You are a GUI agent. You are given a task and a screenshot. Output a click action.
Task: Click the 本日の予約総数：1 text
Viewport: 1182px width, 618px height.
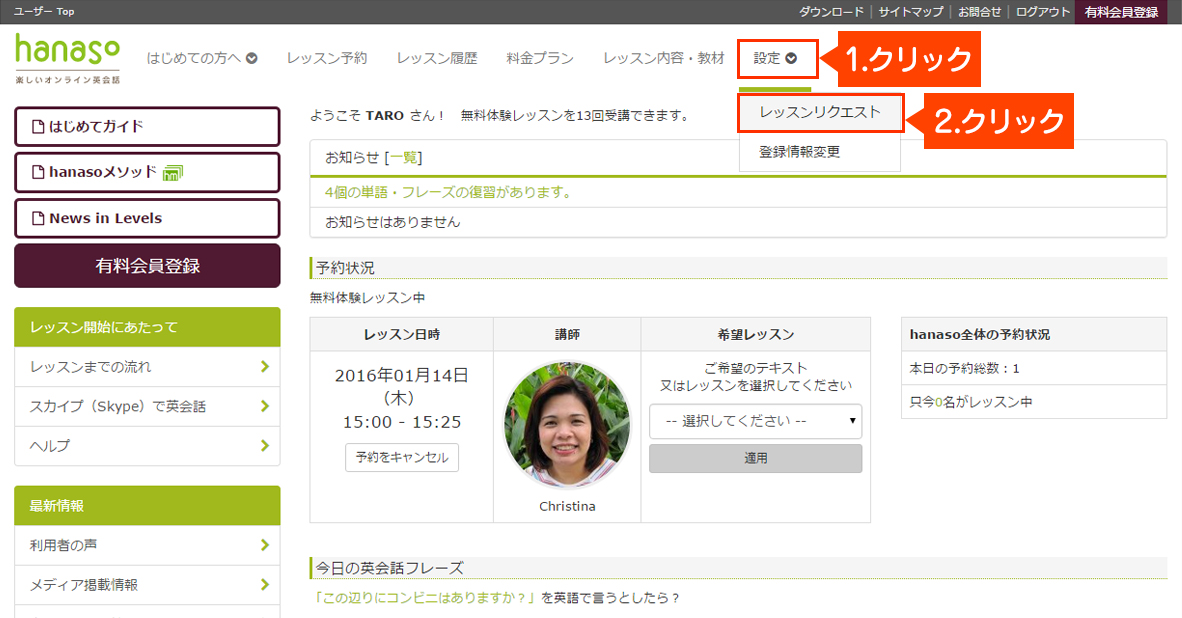(964, 369)
